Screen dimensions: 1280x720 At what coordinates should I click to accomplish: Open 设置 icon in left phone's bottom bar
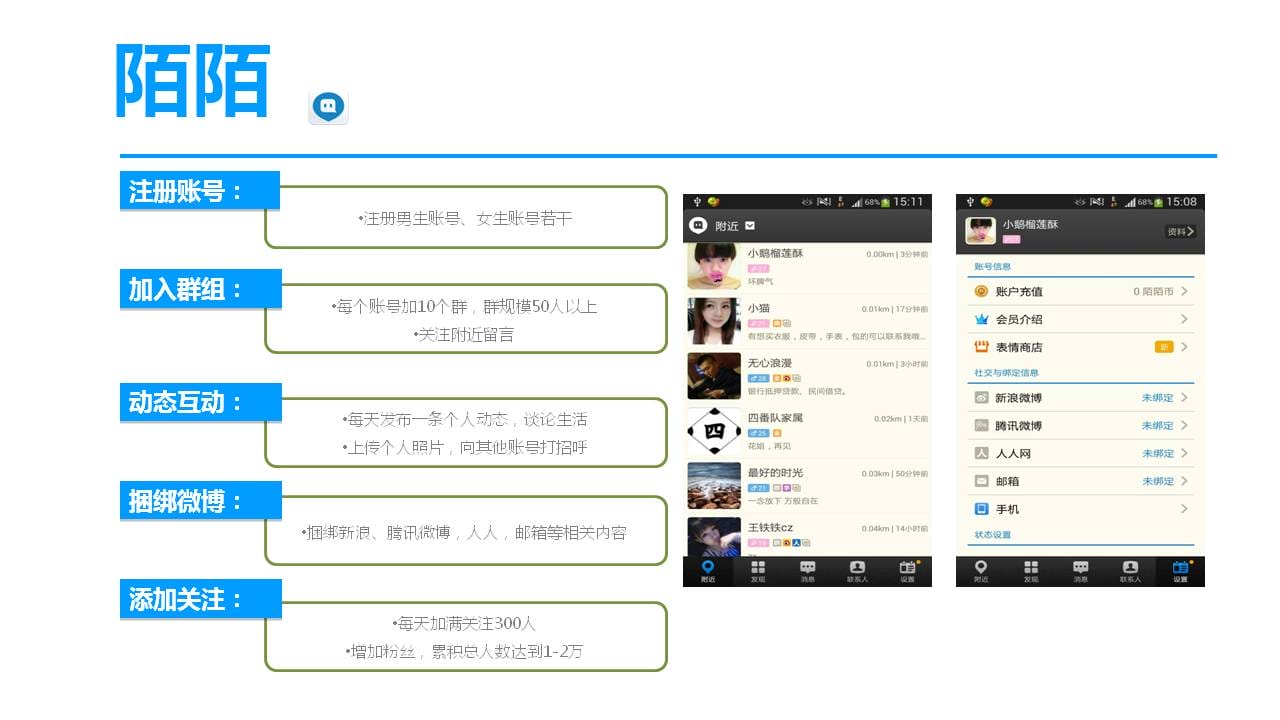(x=907, y=571)
